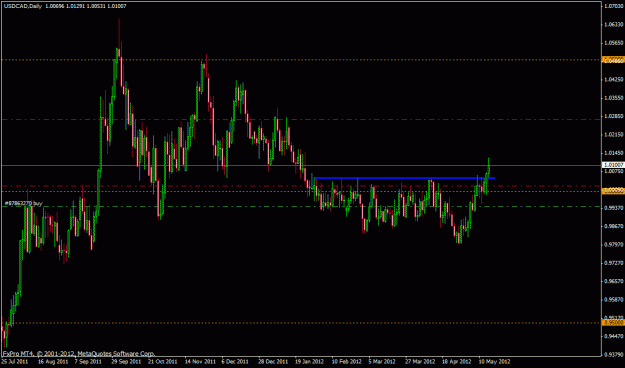
Task: Click the 1.06330 price axis label
Action: [x=614, y=25]
